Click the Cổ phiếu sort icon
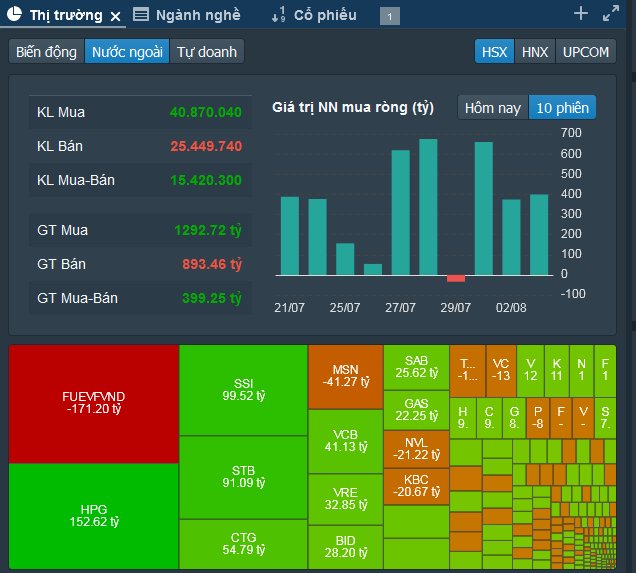This screenshot has height=573, width=636. point(278,15)
